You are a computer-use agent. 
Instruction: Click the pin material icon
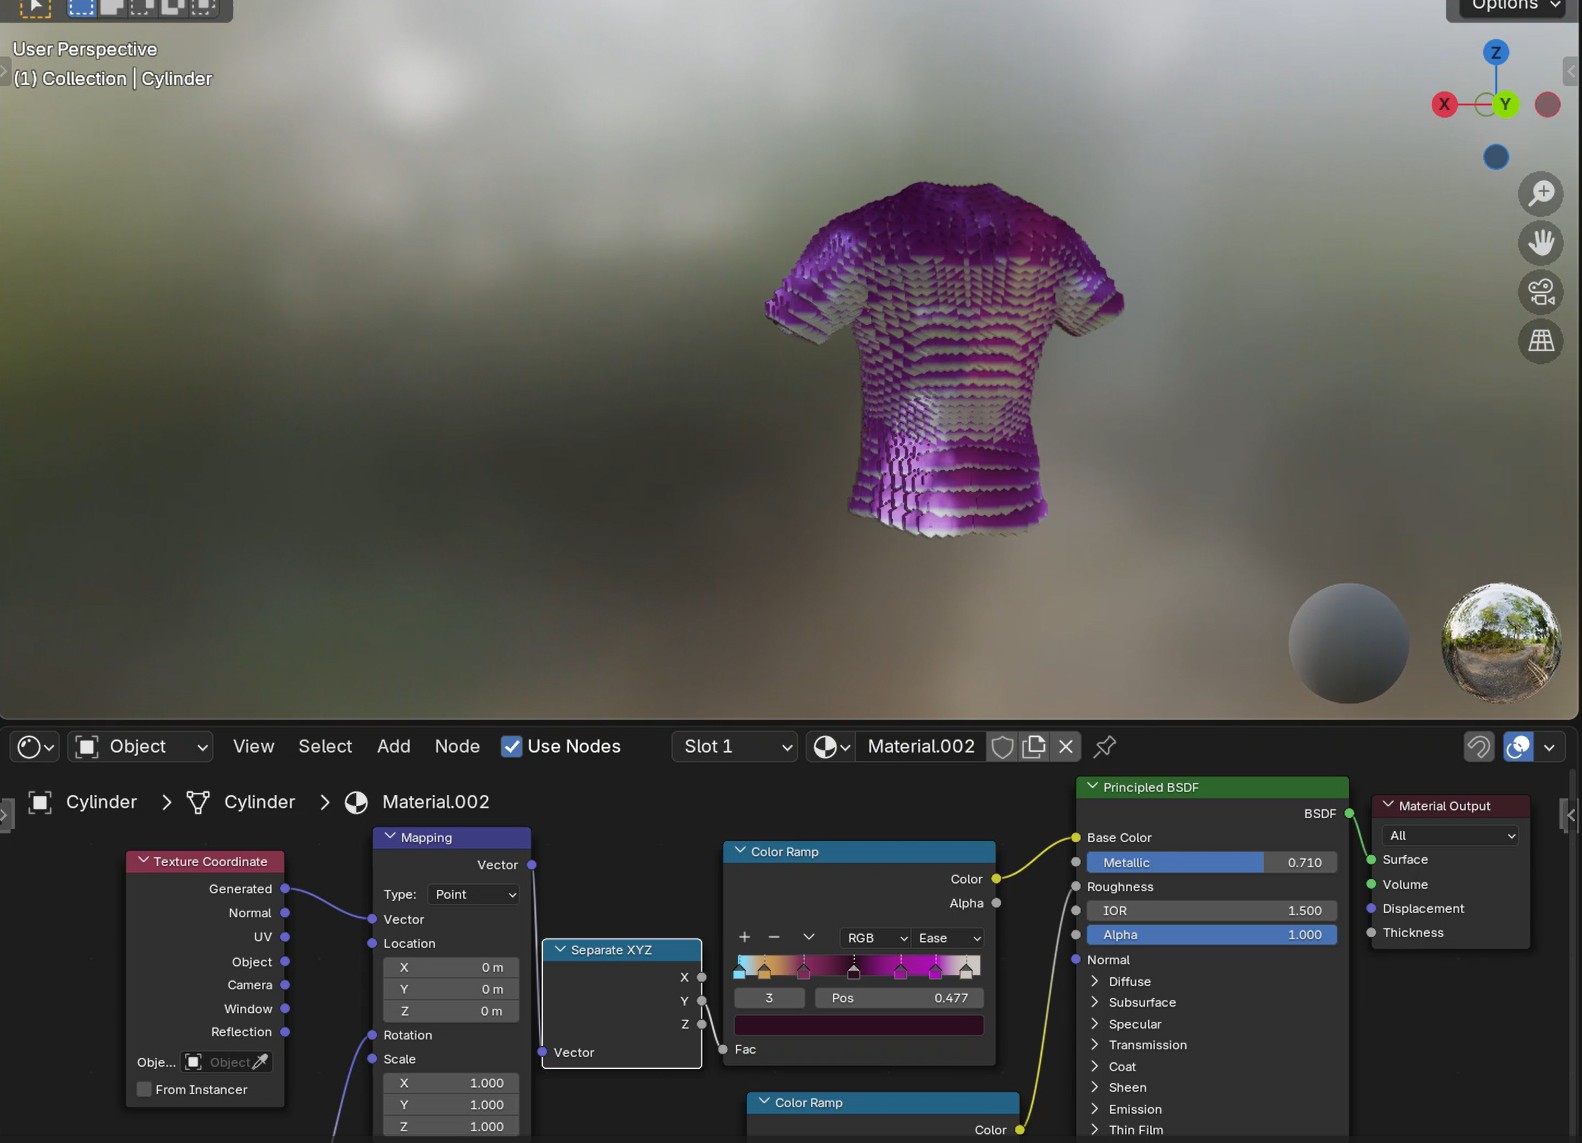(1105, 746)
